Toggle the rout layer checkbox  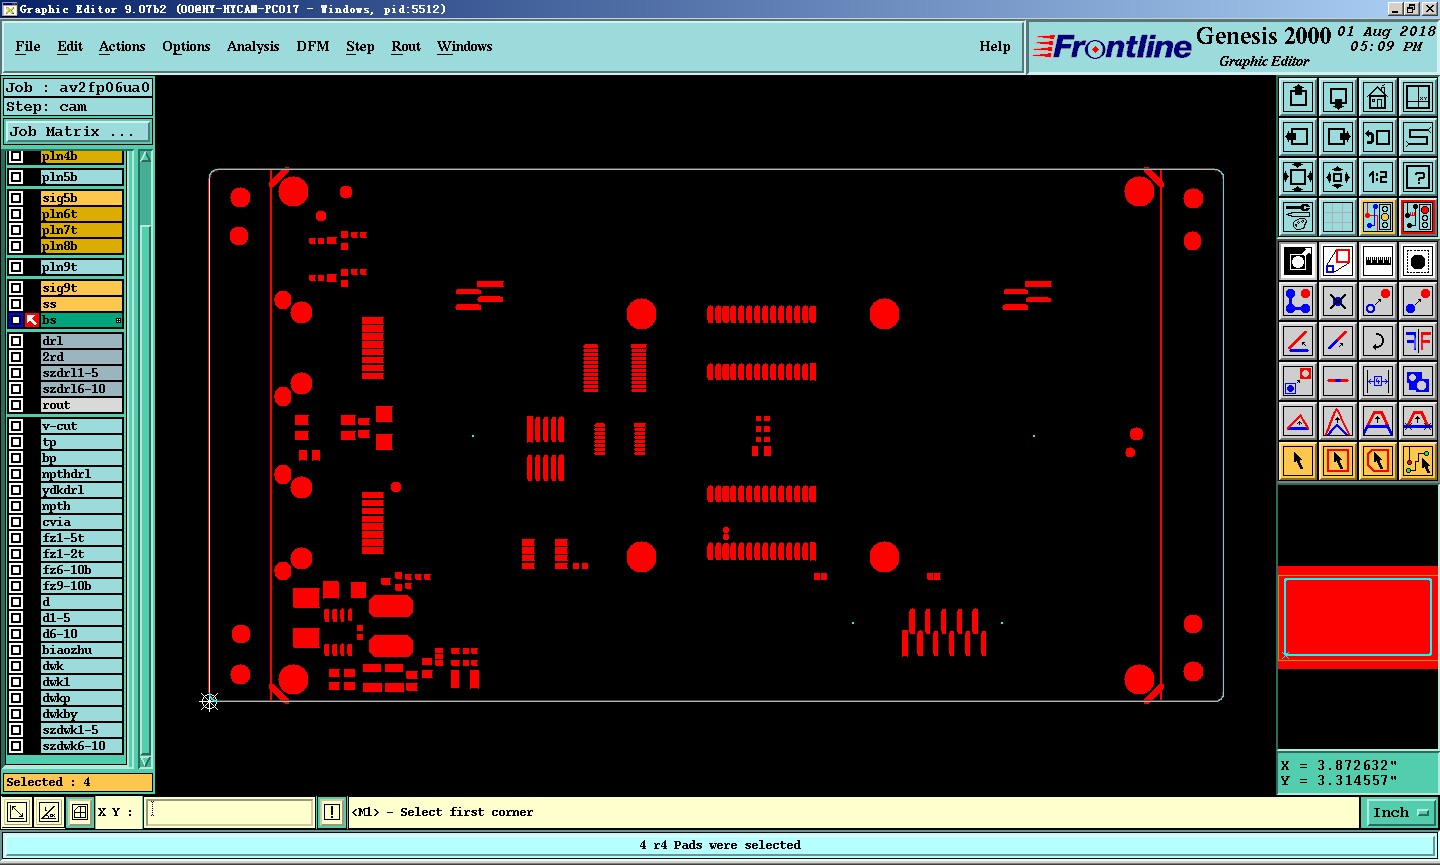click(16, 405)
